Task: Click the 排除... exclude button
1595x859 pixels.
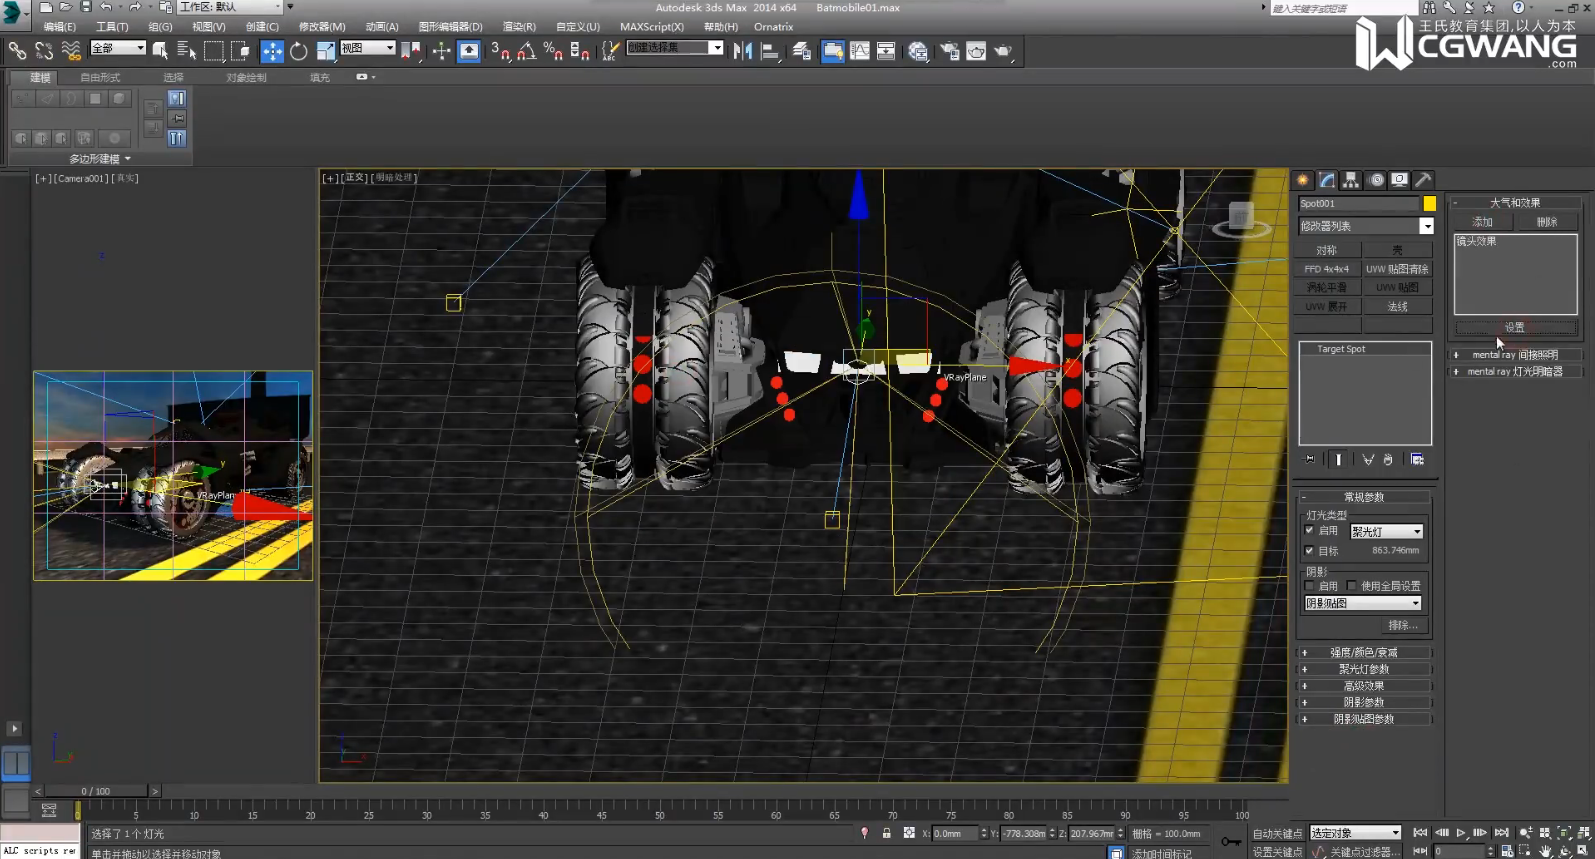Action: point(1403,625)
